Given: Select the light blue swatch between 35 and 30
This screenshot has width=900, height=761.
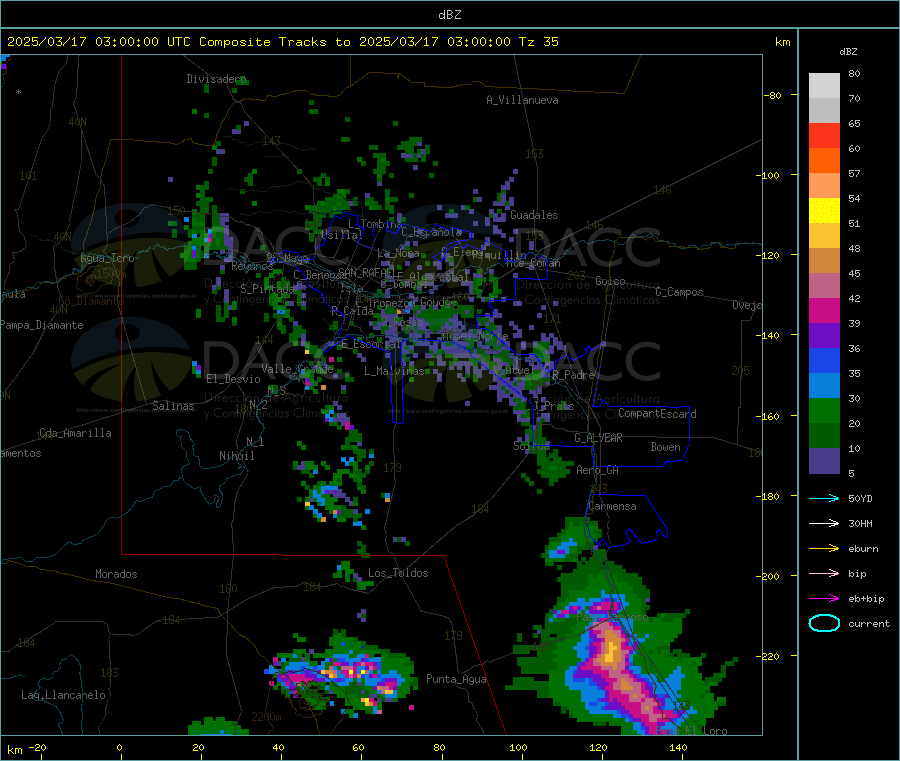Looking at the screenshot, I should (x=824, y=386).
